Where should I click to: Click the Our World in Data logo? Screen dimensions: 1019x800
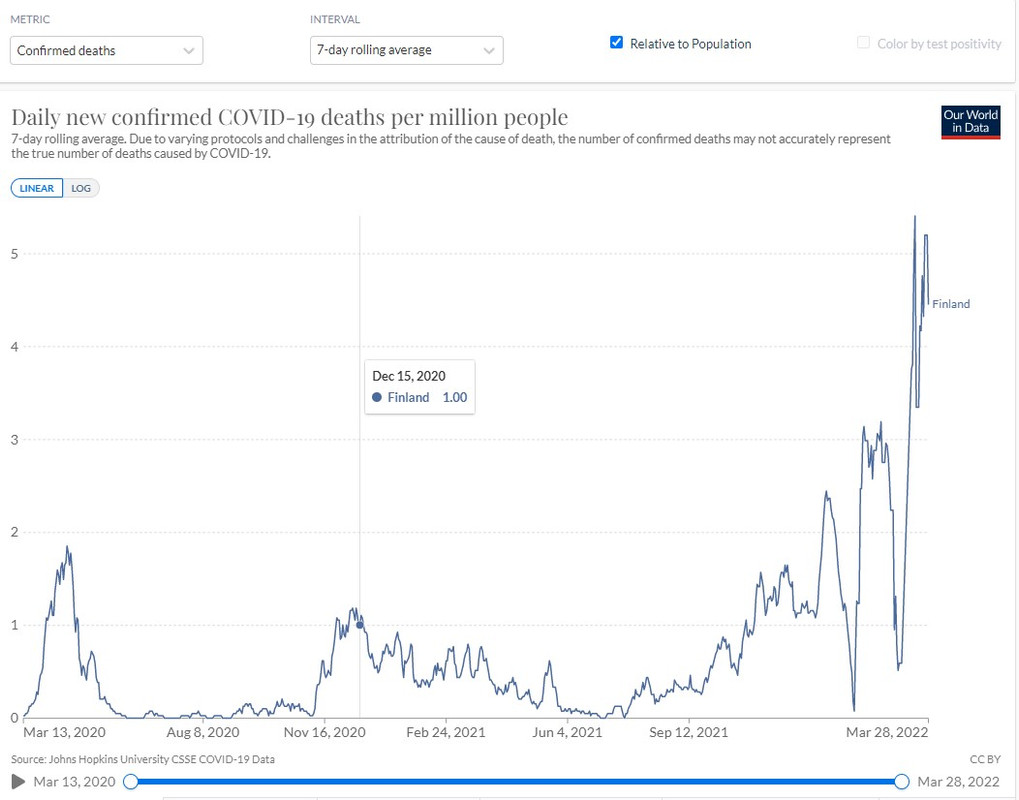pyautogui.click(x=970, y=122)
